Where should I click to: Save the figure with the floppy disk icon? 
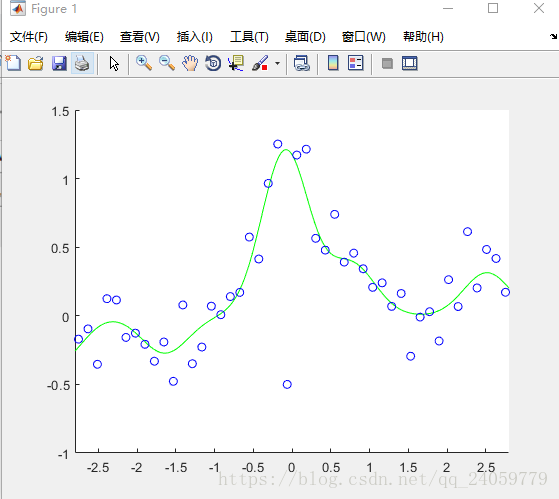[59, 63]
